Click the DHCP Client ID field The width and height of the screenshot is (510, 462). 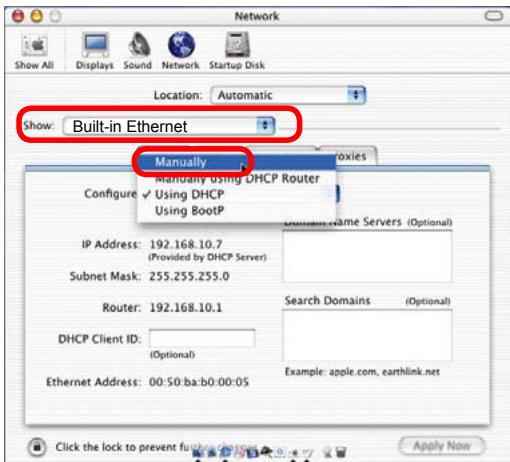[202, 339]
